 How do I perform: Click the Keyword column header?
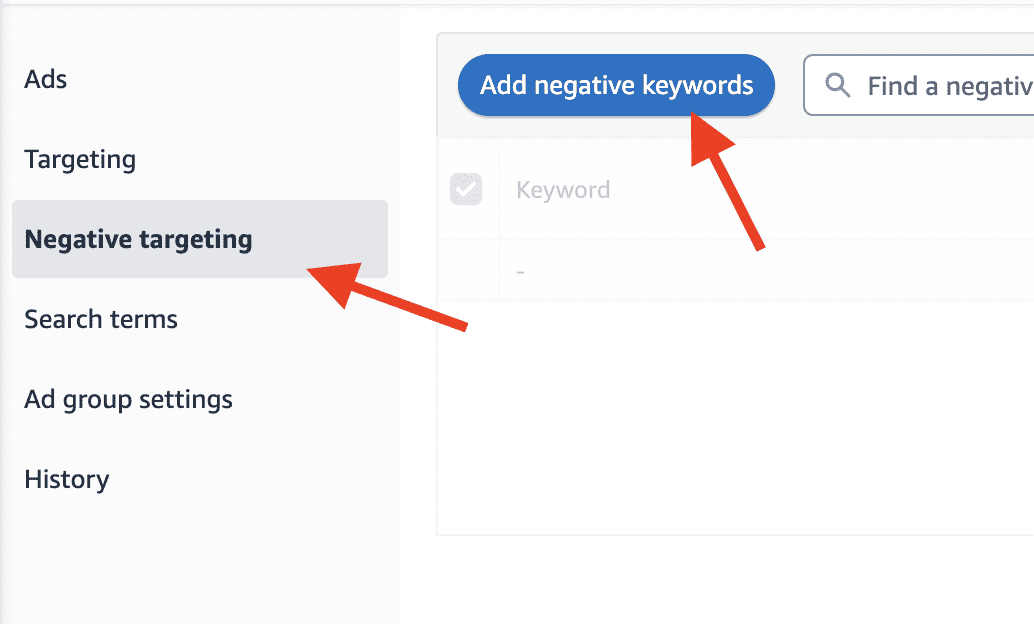tap(563, 190)
